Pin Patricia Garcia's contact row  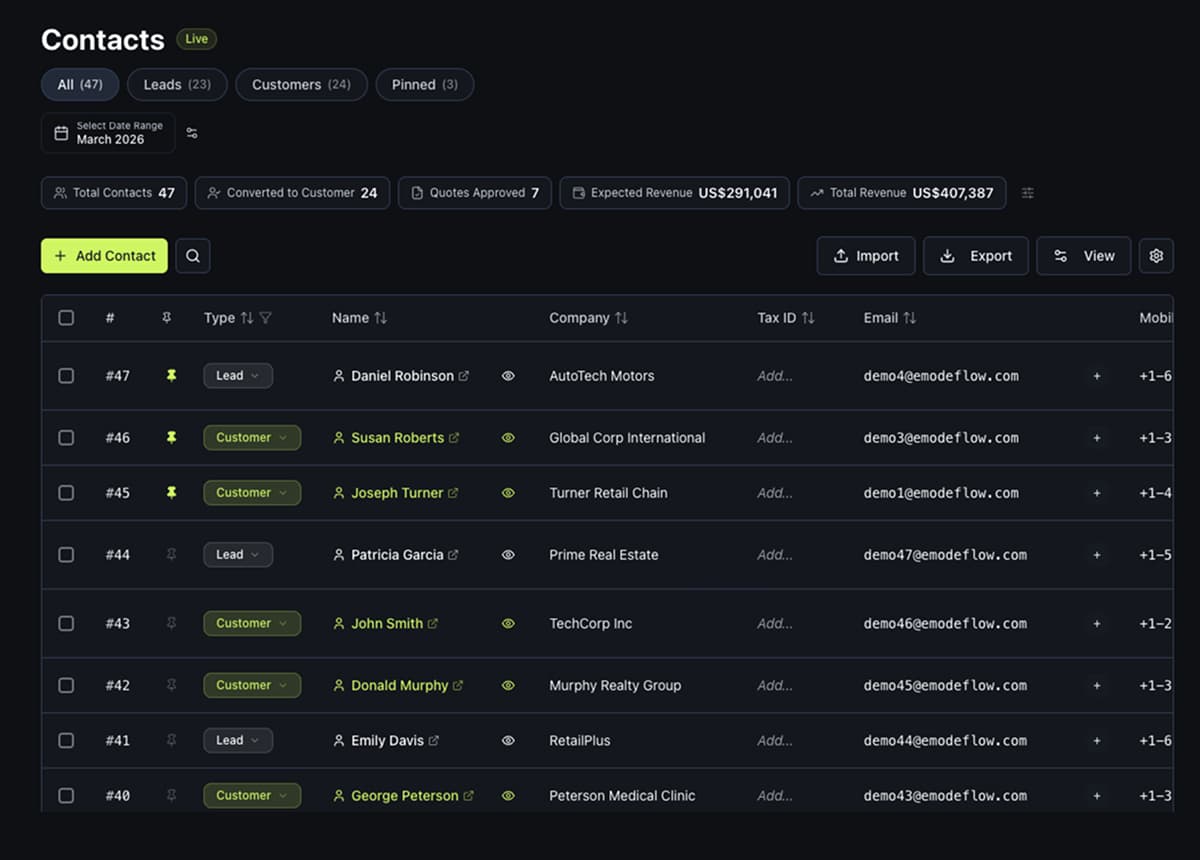click(171, 554)
